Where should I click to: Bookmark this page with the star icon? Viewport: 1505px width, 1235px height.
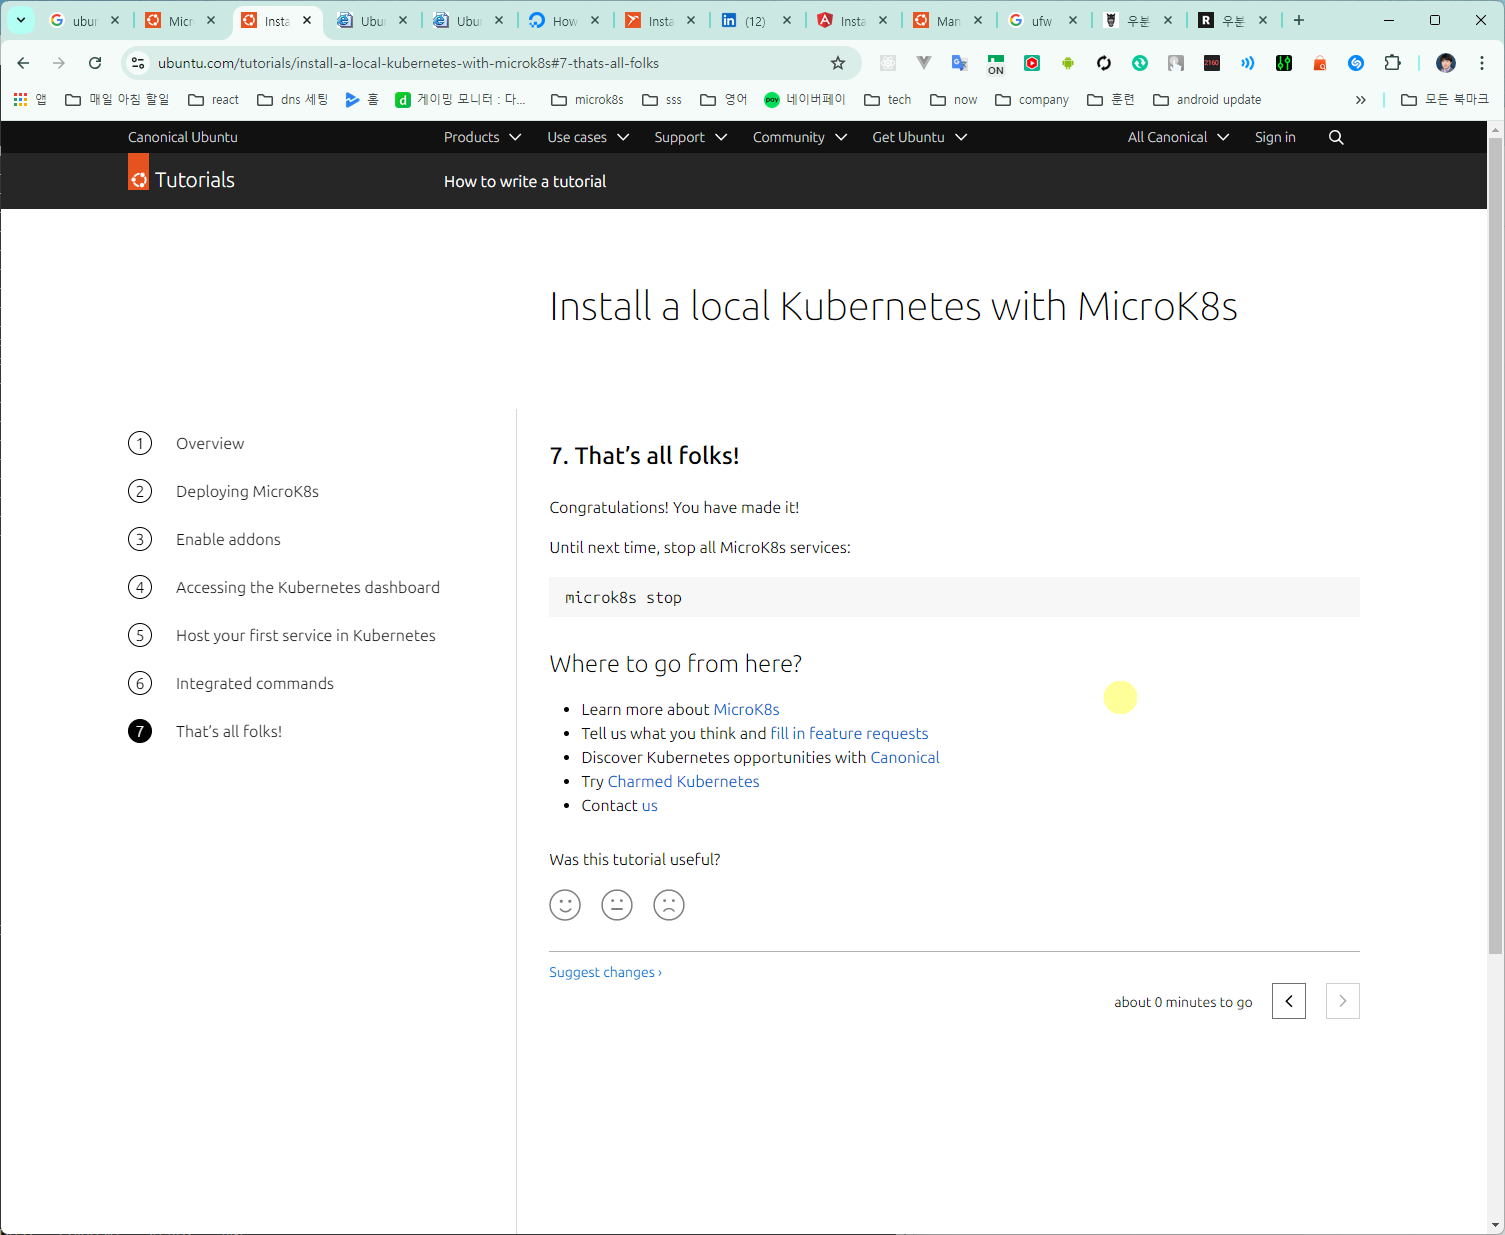click(x=838, y=63)
